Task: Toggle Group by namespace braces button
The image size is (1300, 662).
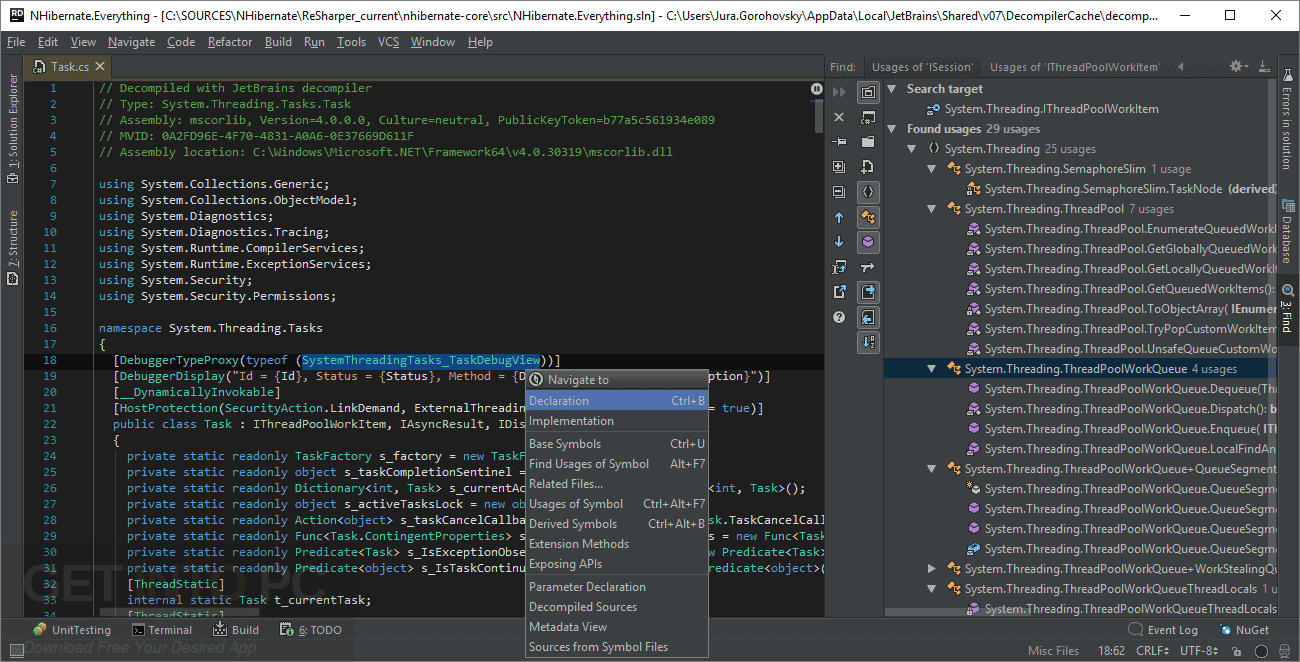Action: pos(868,192)
